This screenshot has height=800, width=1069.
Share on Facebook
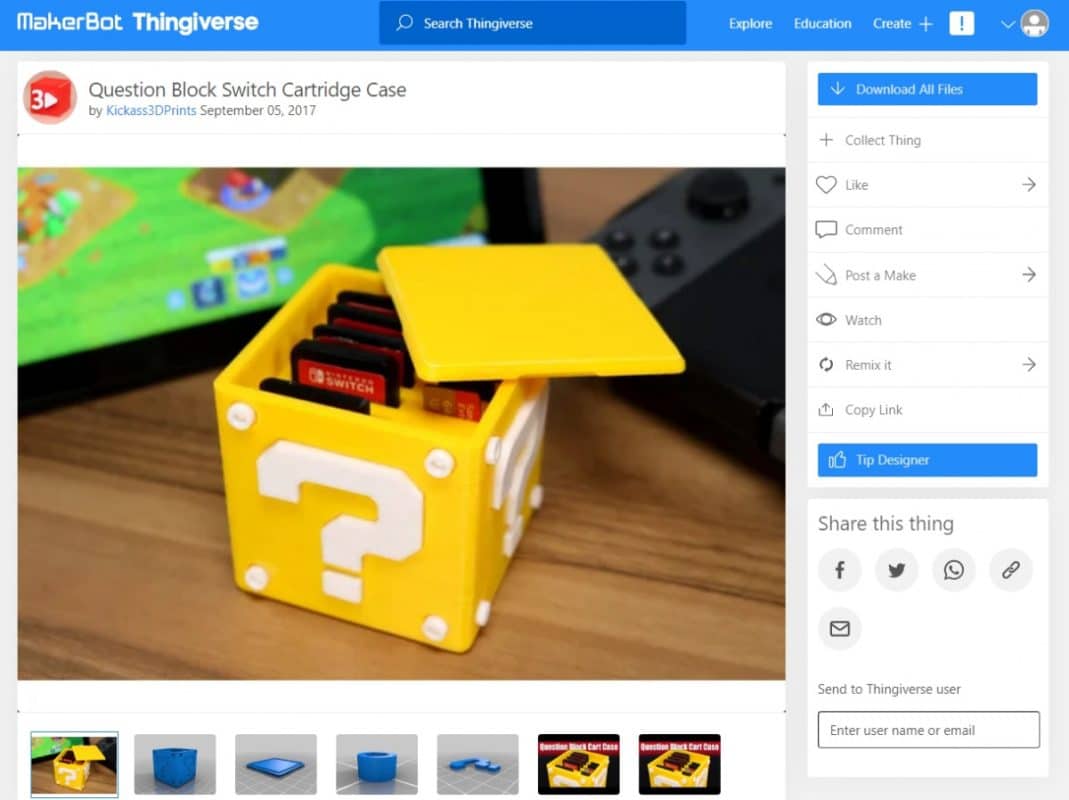pyautogui.click(x=839, y=569)
